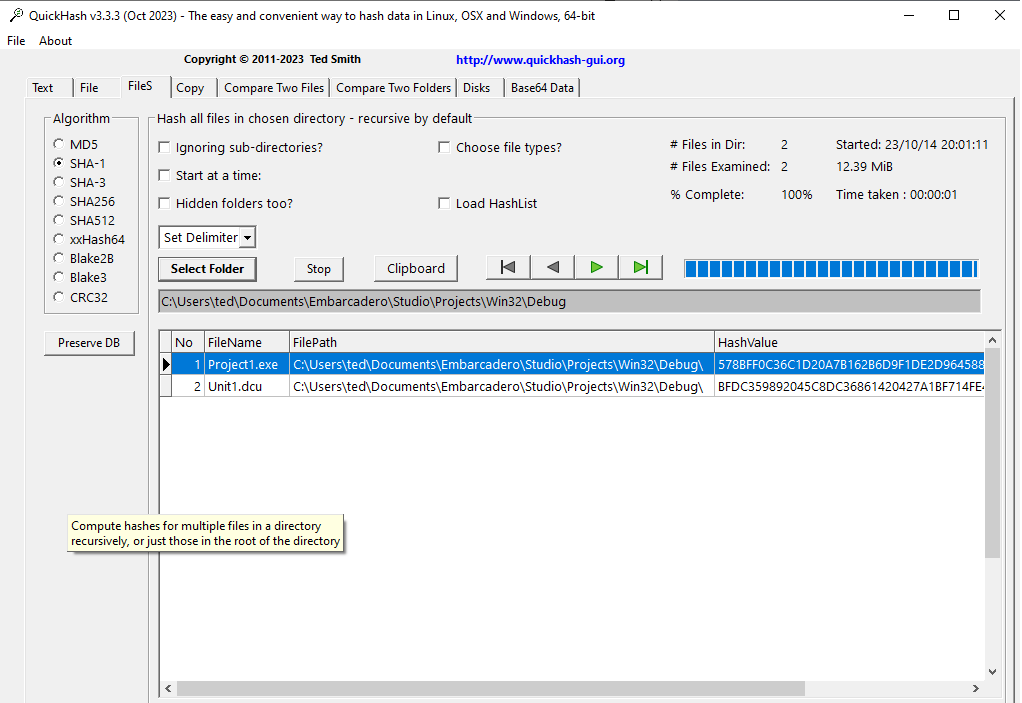Enable Ignoring sub-directories checkbox
The width and height of the screenshot is (1022, 703).
[165, 148]
